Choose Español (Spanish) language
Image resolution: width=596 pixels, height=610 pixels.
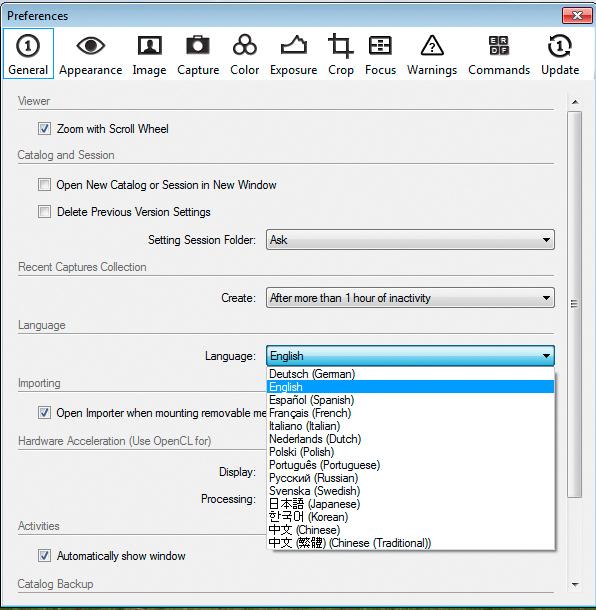pos(410,400)
